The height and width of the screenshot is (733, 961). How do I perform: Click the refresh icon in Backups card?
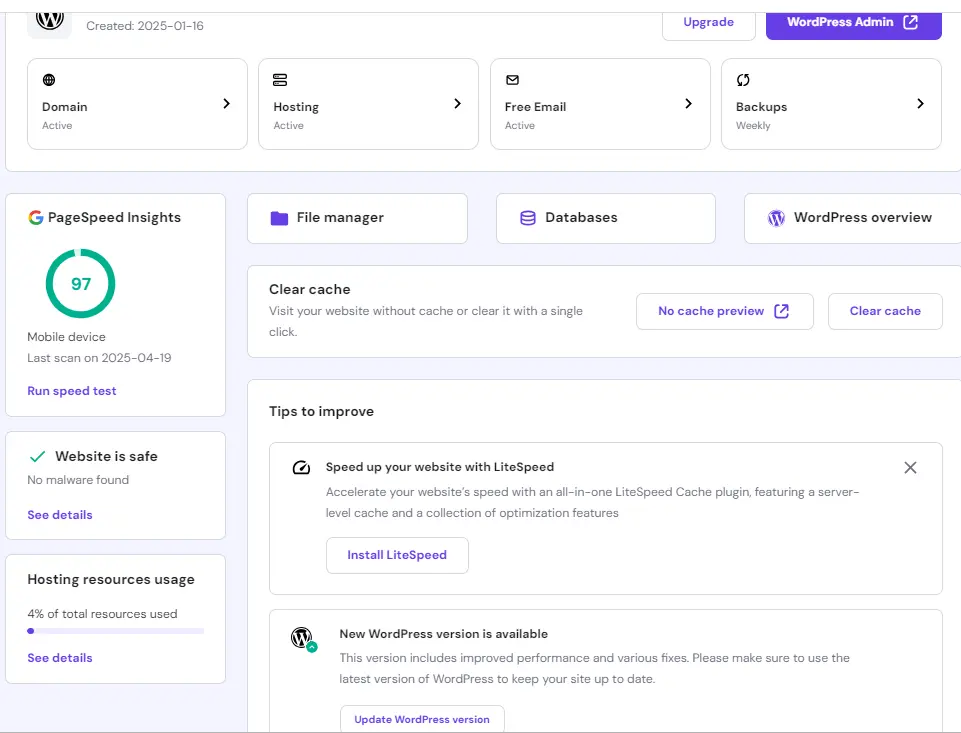[743, 80]
